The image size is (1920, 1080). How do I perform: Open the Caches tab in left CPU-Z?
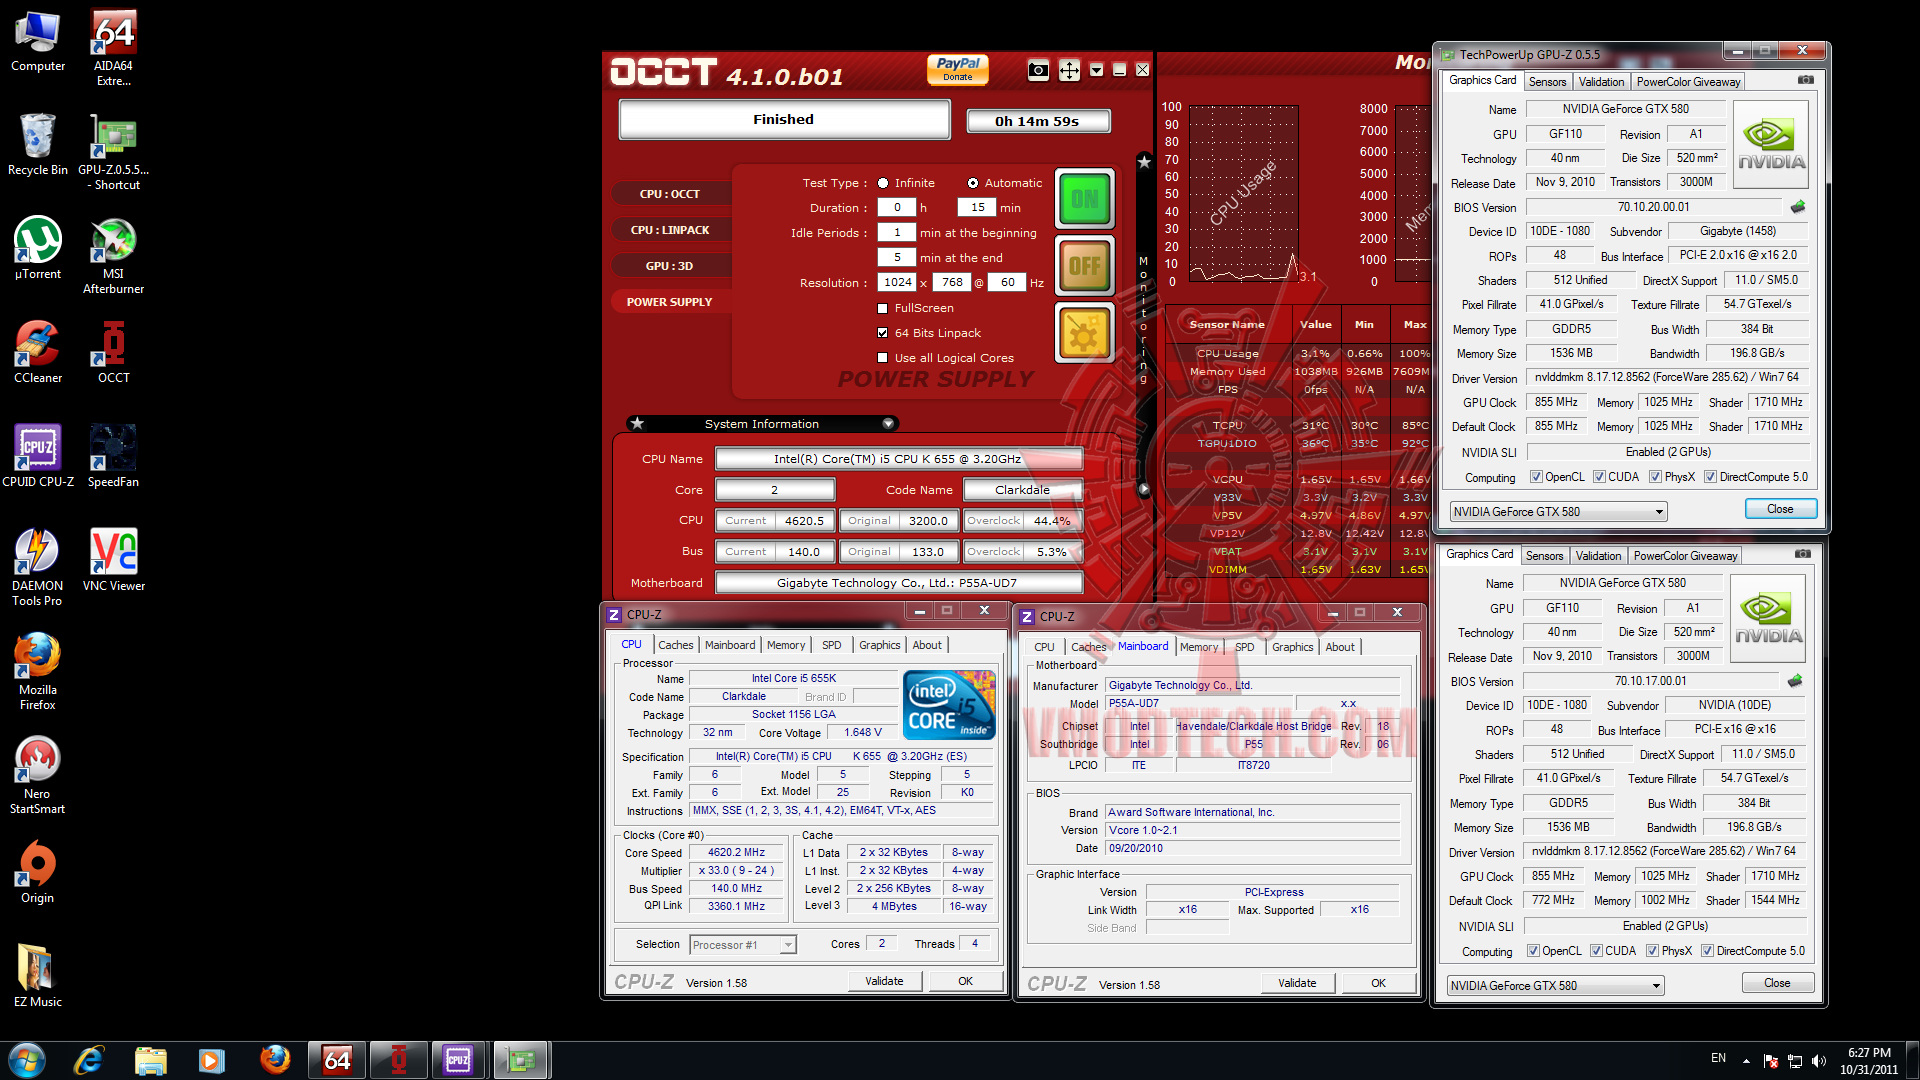pos(675,645)
